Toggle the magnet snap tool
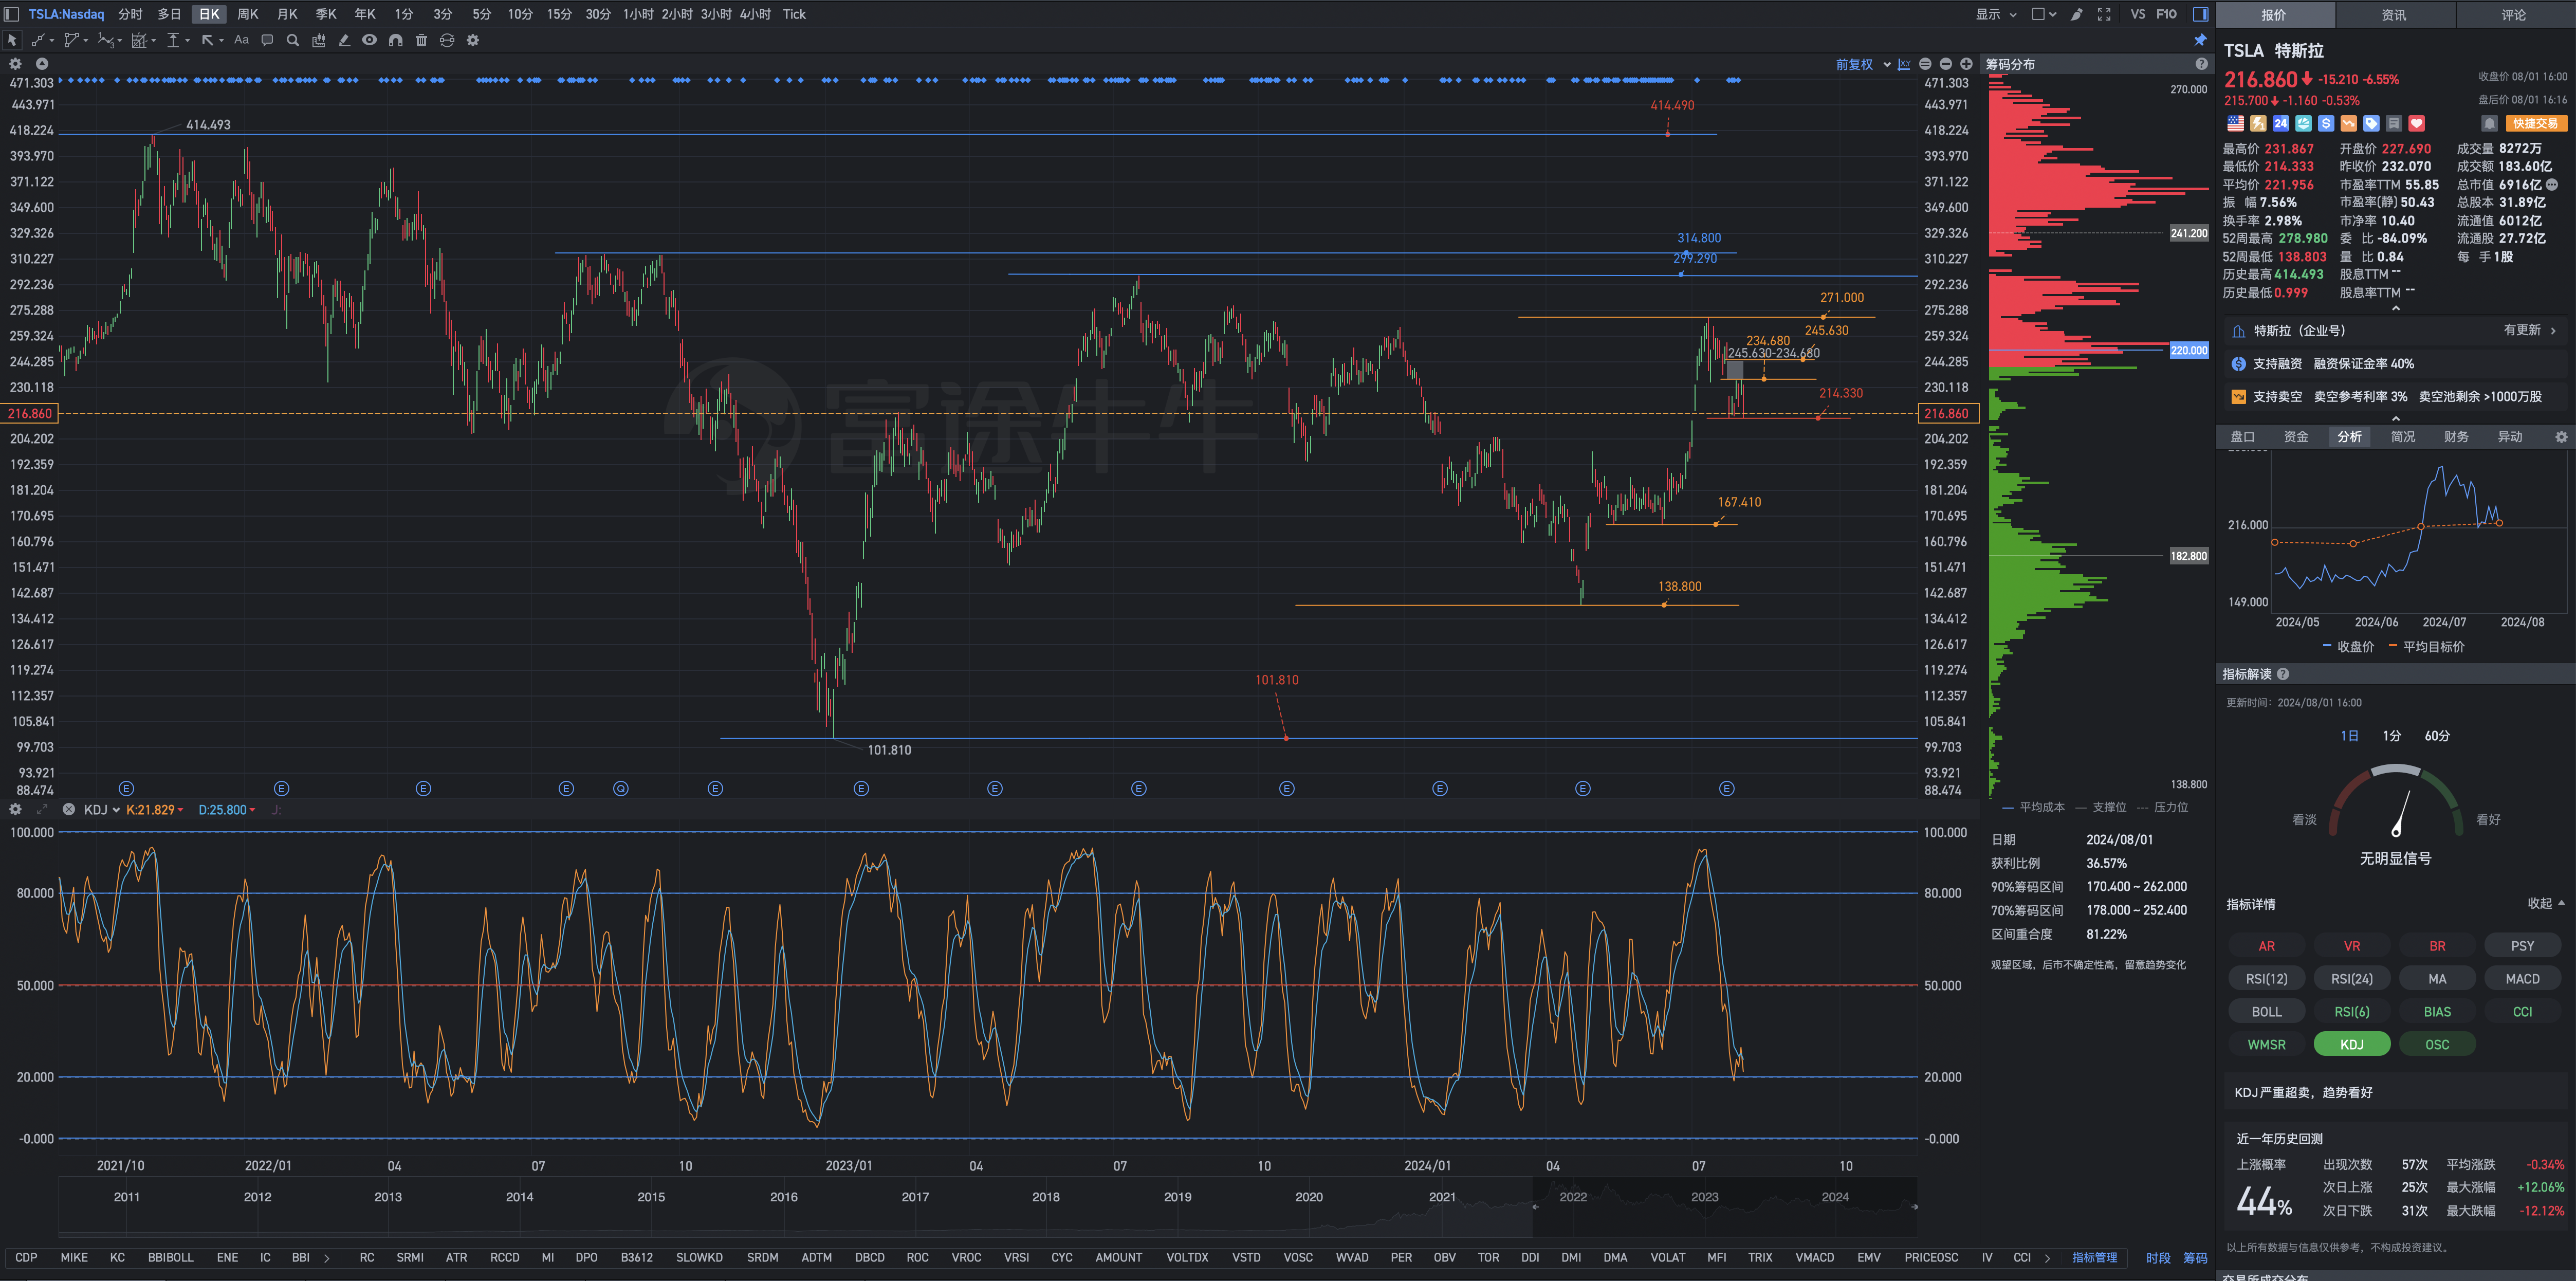Screen dimensions: 2576x1281 point(396,41)
